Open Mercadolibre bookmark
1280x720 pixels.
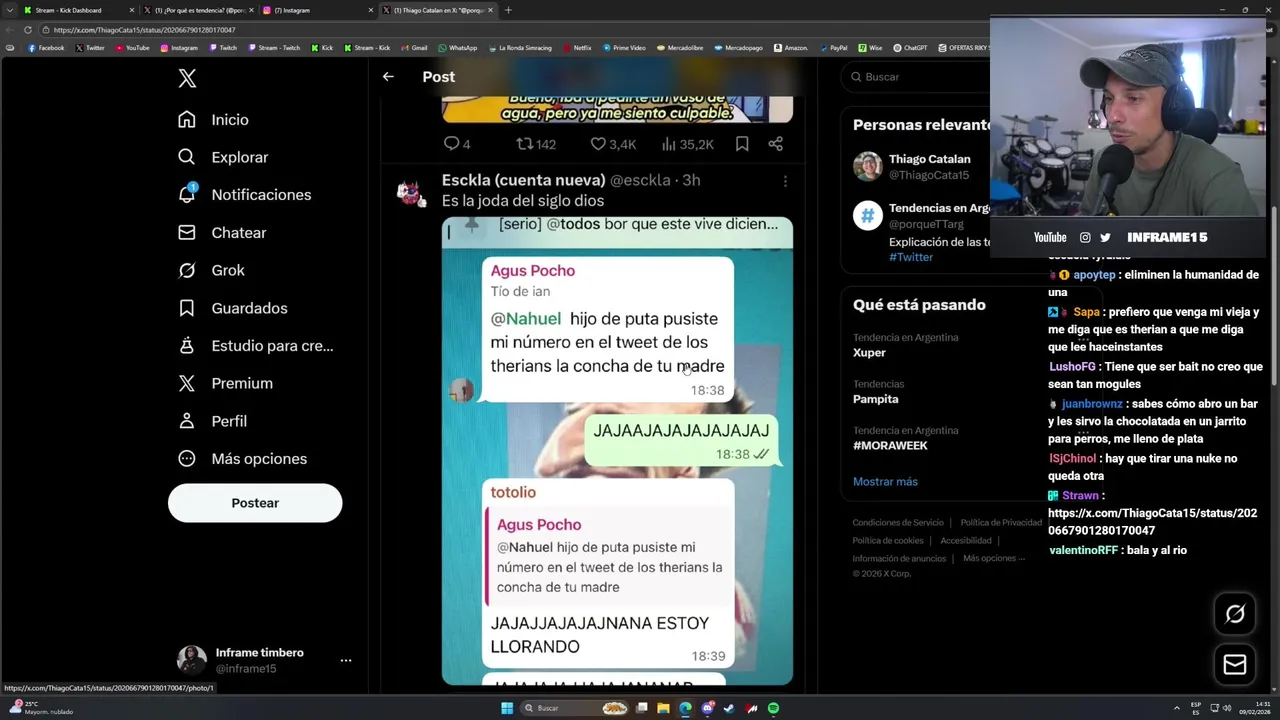pyautogui.click(x=680, y=48)
